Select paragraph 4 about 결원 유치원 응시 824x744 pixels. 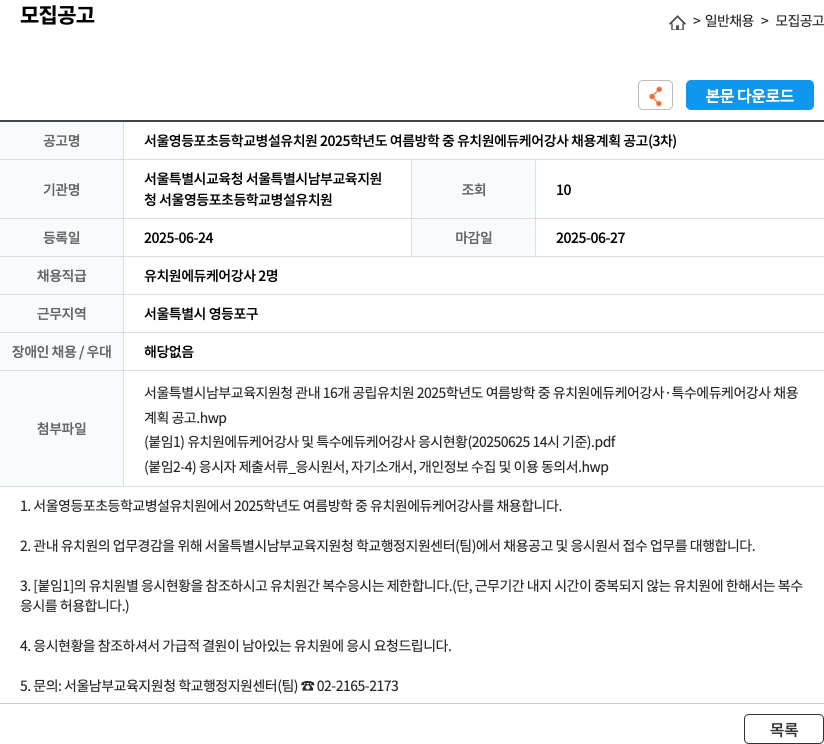coord(235,646)
